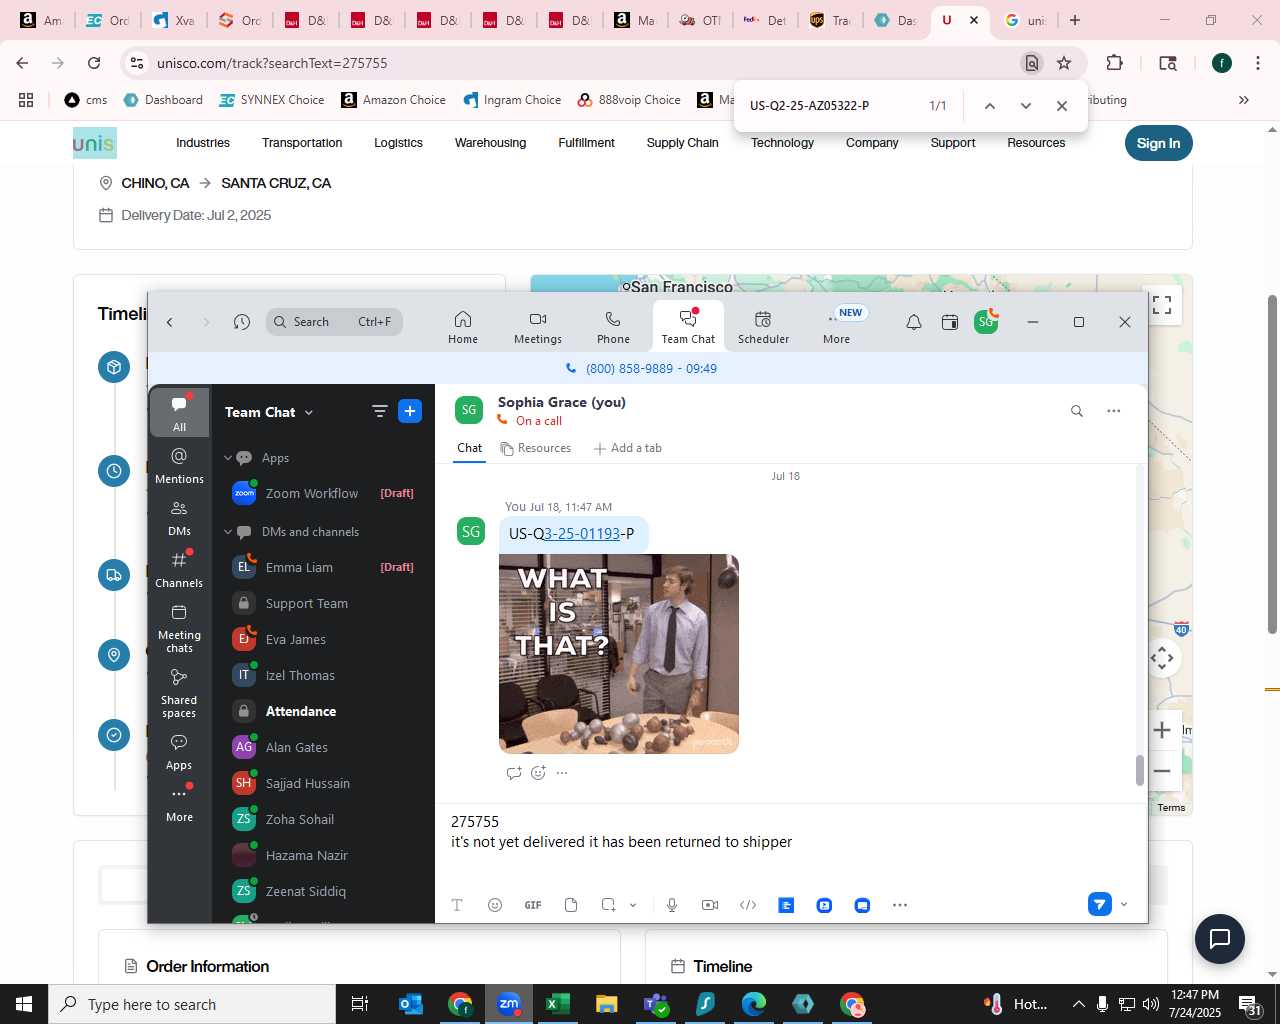Open Shared spaces in Zoom sidebar
Image resolution: width=1280 pixels, height=1024 pixels.
(180, 693)
